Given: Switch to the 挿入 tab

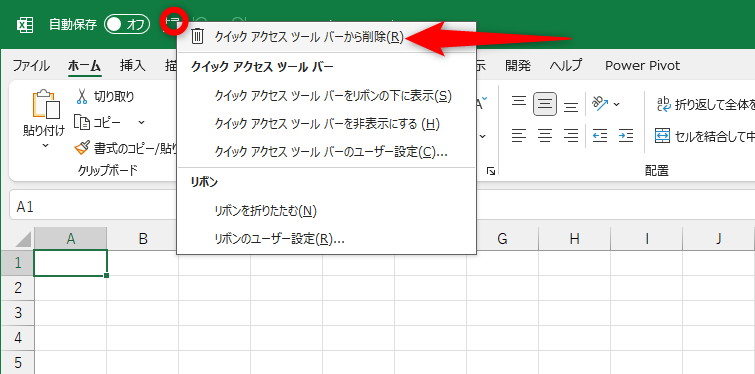Looking at the screenshot, I should [x=133, y=65].
